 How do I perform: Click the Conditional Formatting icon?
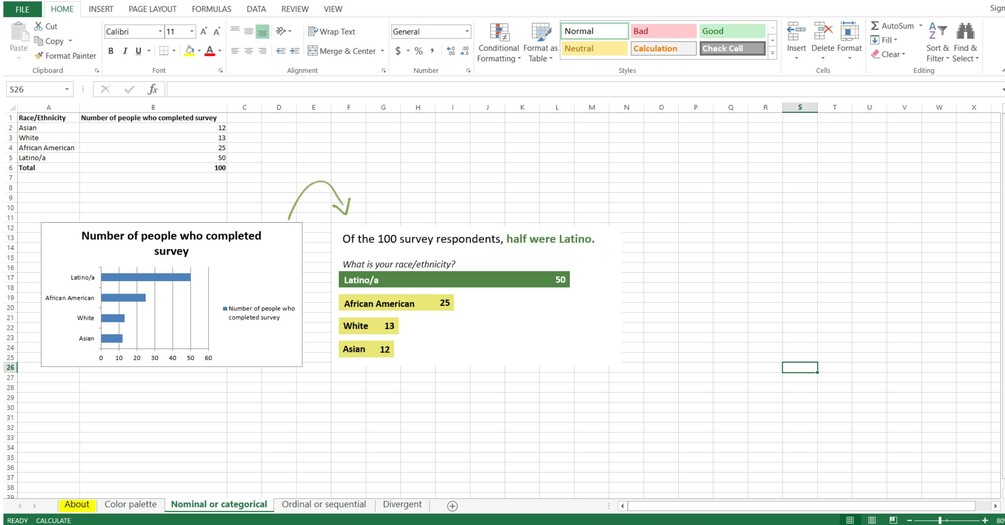(x=499, y=33)
